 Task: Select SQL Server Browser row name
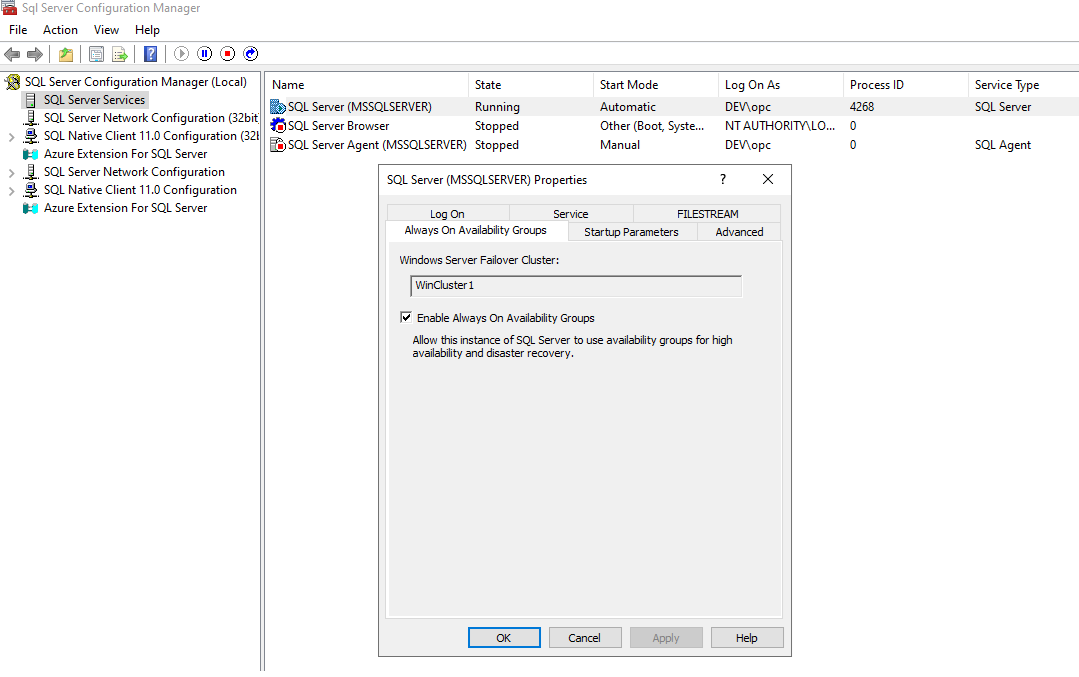tap(339, 126)
